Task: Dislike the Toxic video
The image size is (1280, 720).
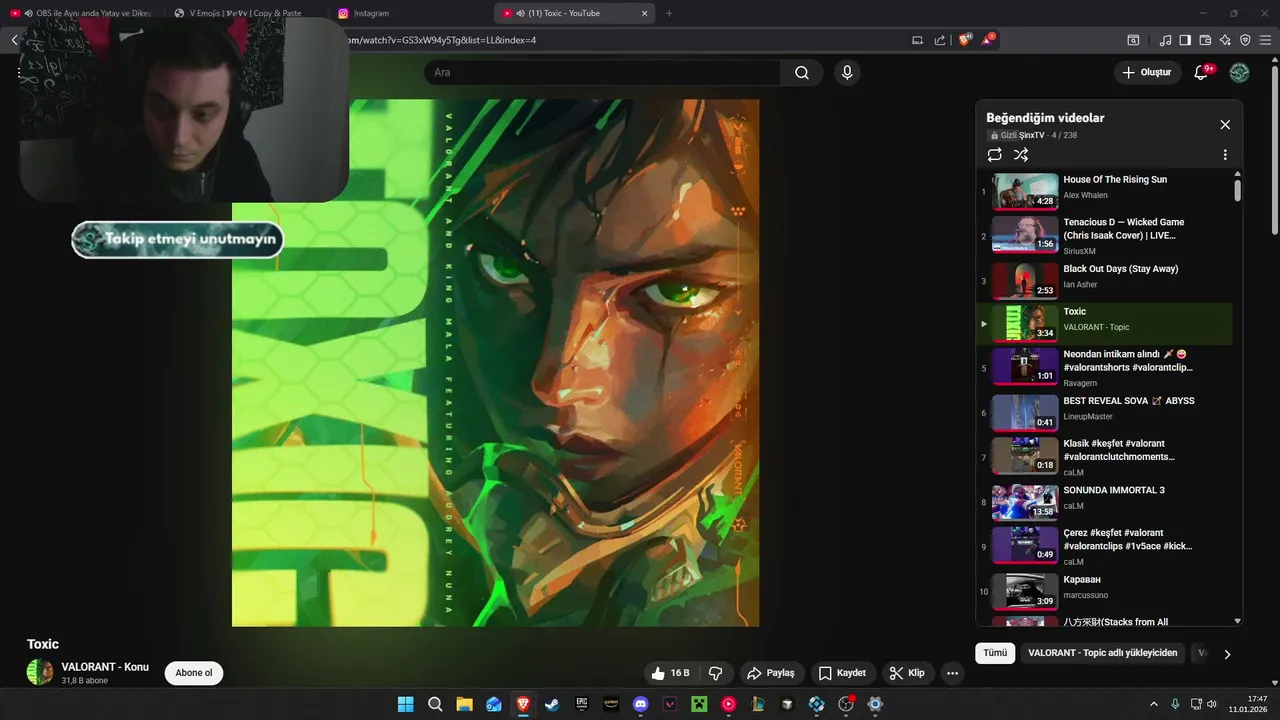Action: 715,673
